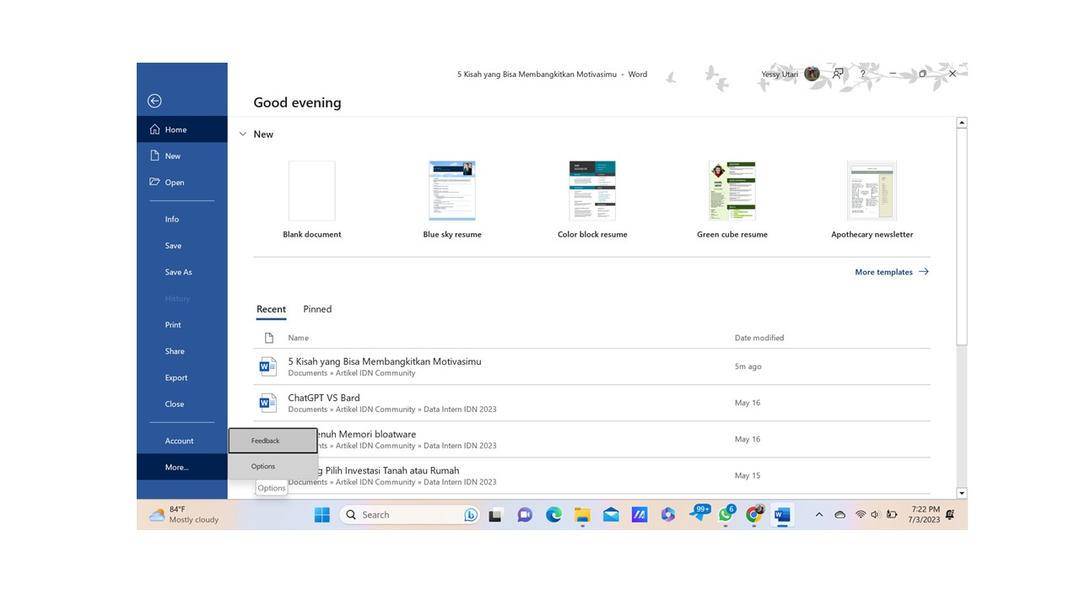Click the taskbar Search box

[409, 515]
